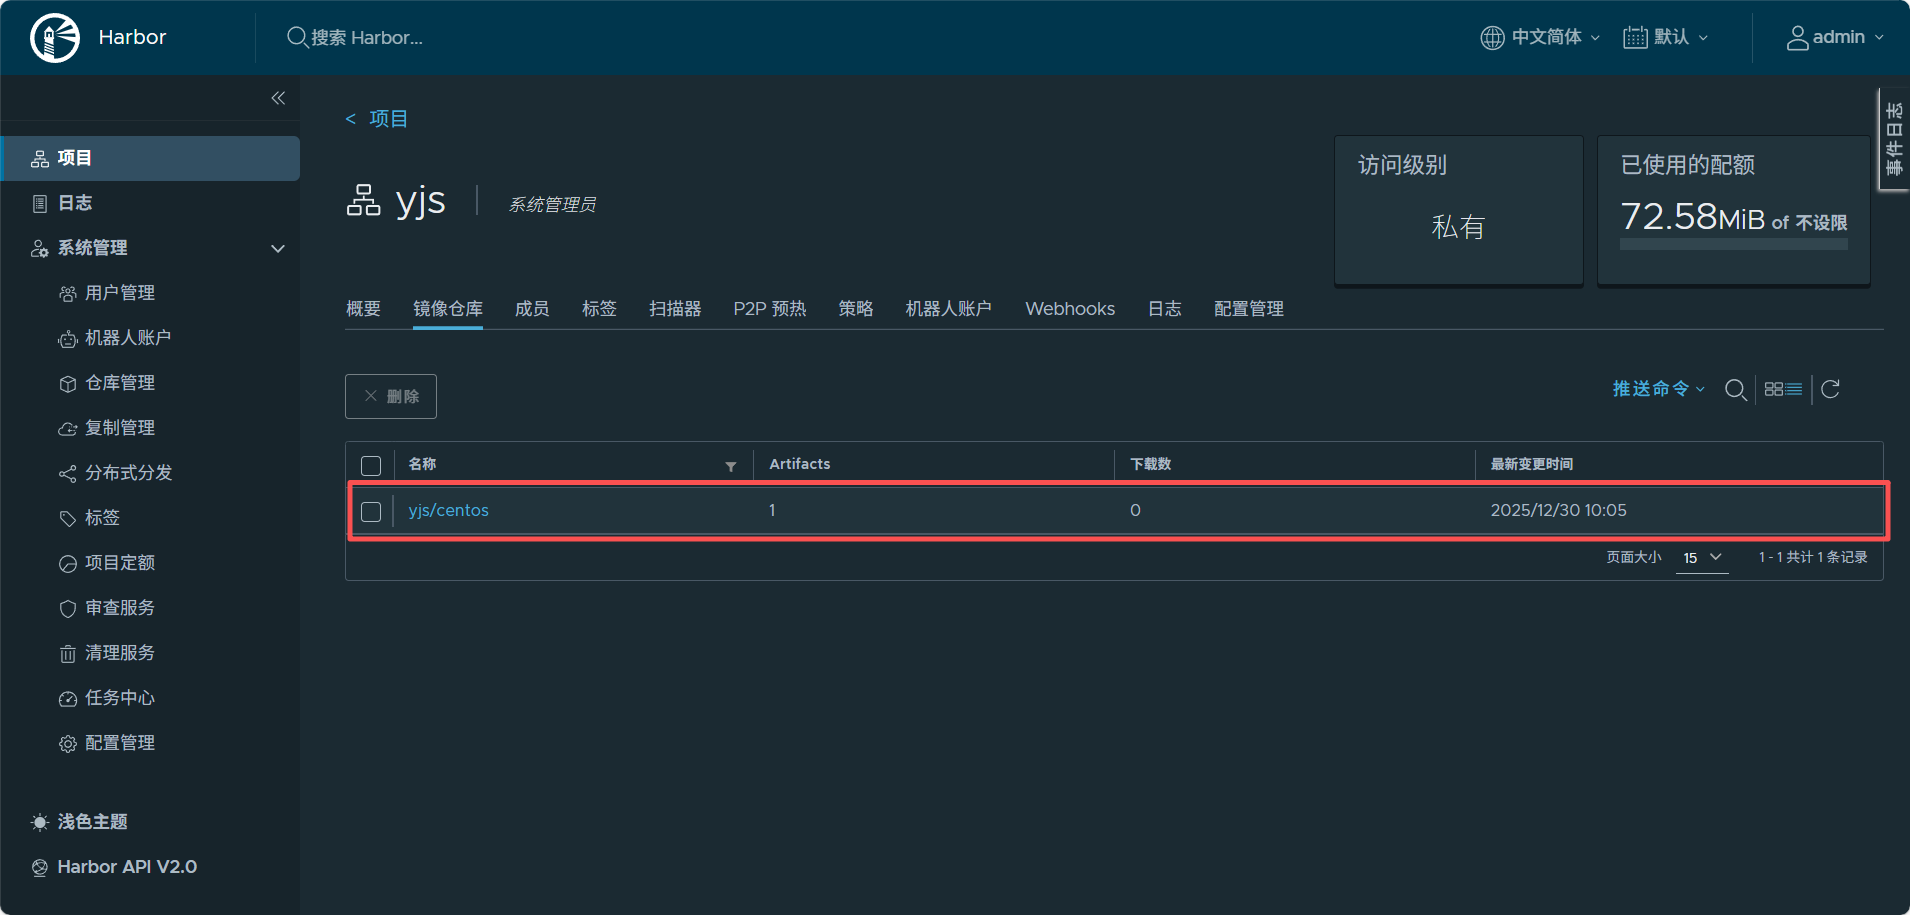
Task: Open the 默认 date format dropdown
Action: point(1666,37)
